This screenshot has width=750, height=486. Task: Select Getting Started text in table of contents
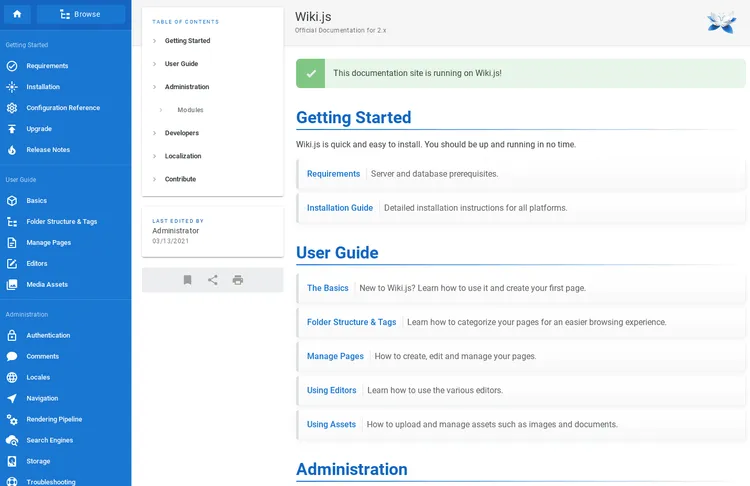click(188, 41)
